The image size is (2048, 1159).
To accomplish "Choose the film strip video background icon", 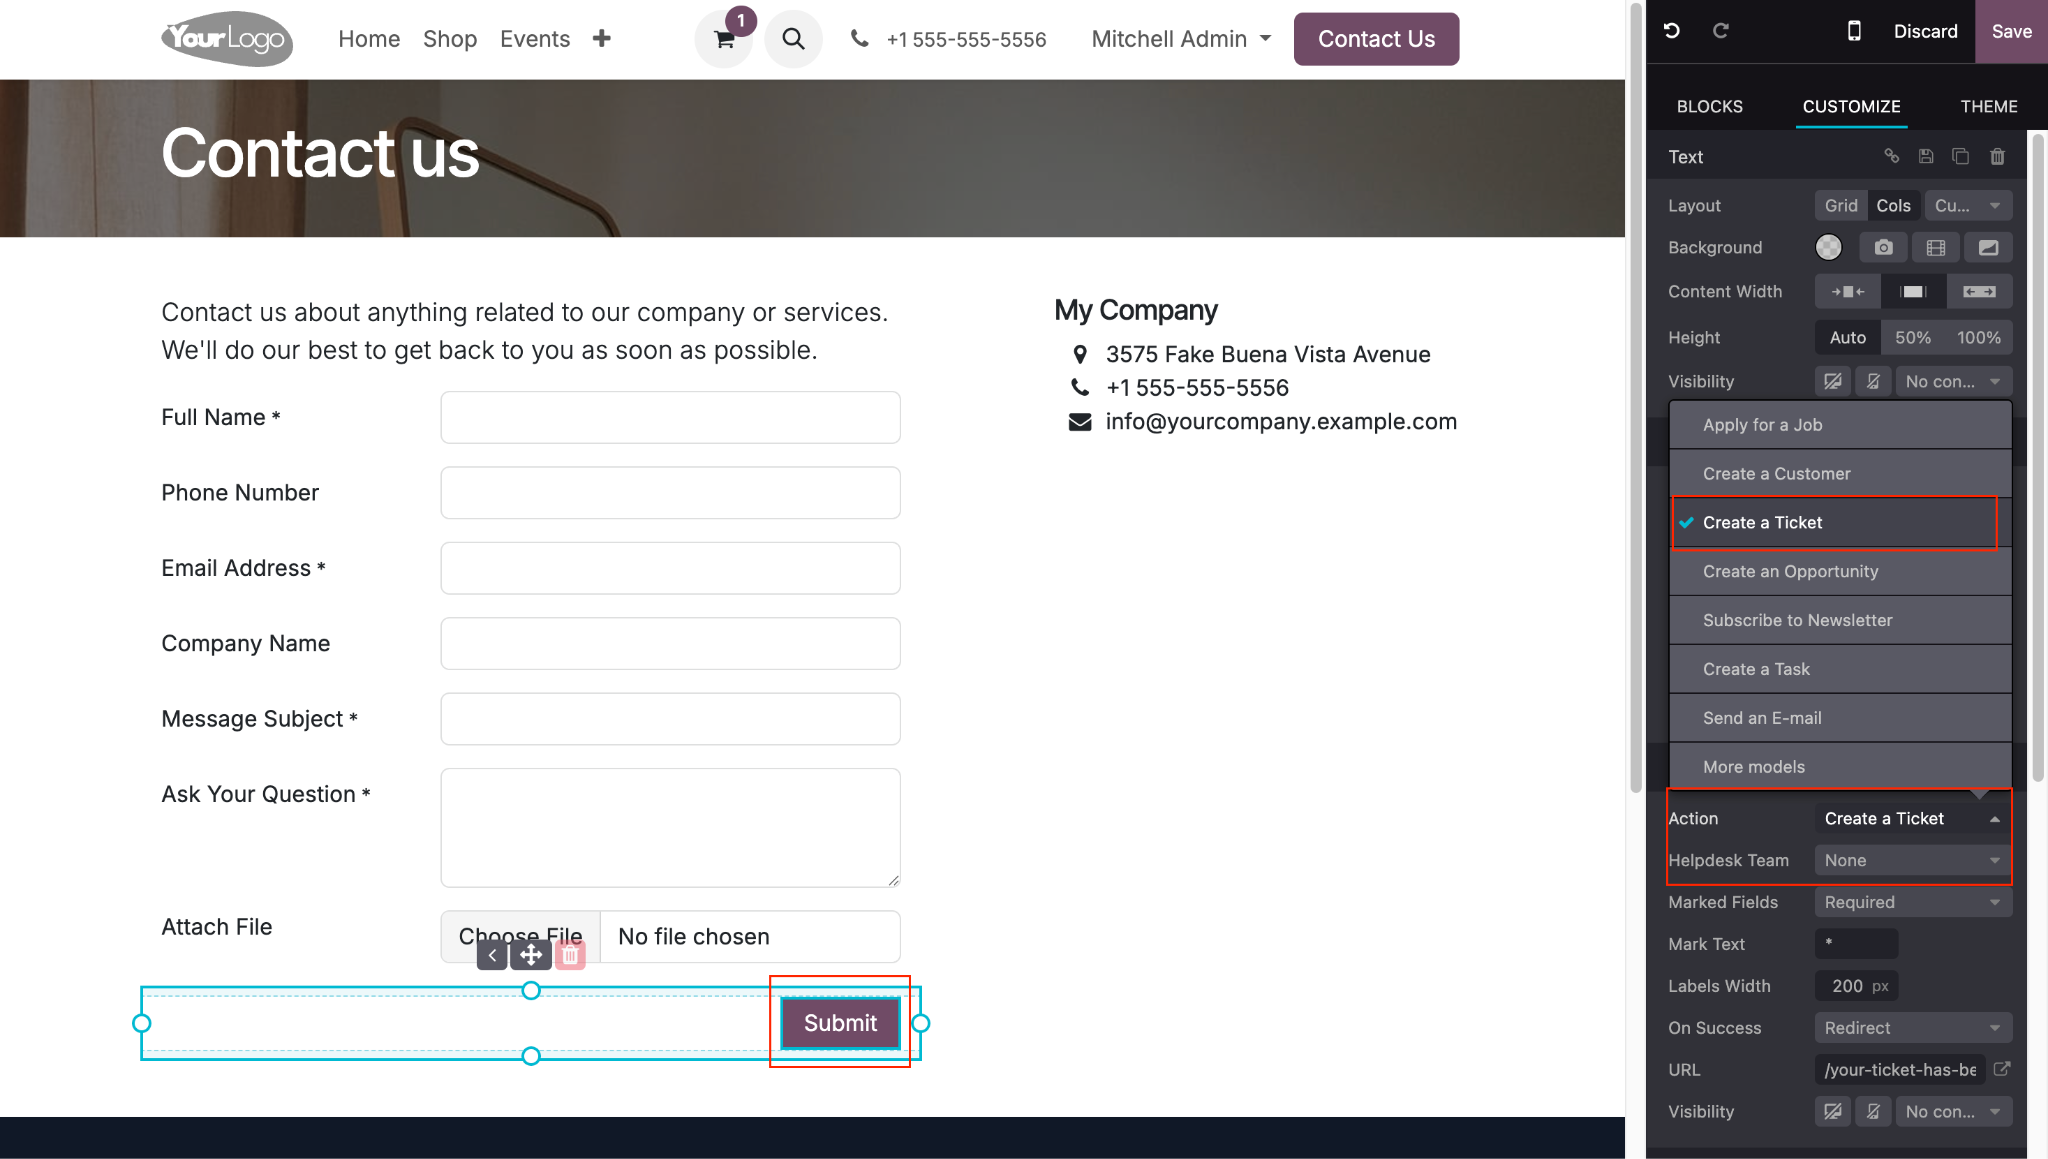I will [1936, 248].
